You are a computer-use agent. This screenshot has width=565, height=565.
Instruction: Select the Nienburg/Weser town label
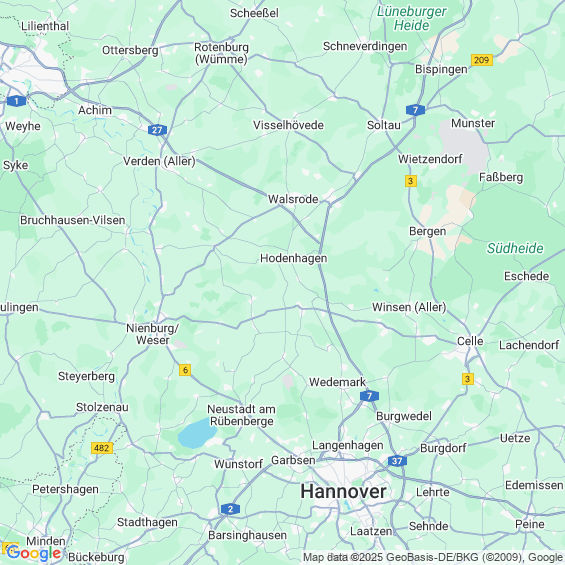152,334
